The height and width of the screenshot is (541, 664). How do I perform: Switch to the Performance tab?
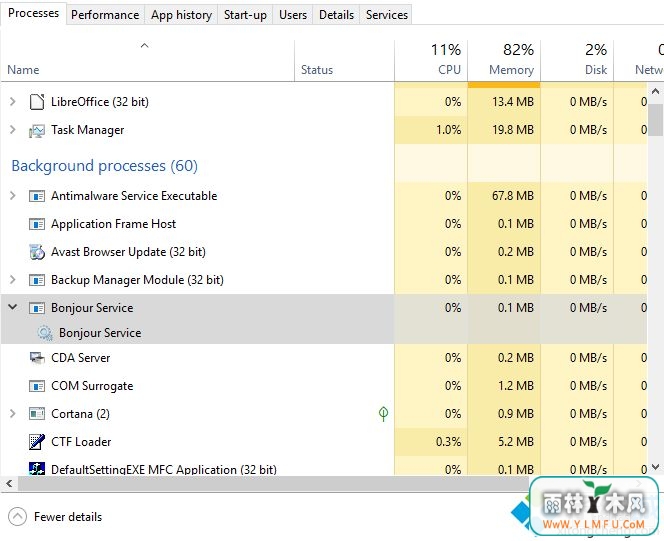(105, 15)
